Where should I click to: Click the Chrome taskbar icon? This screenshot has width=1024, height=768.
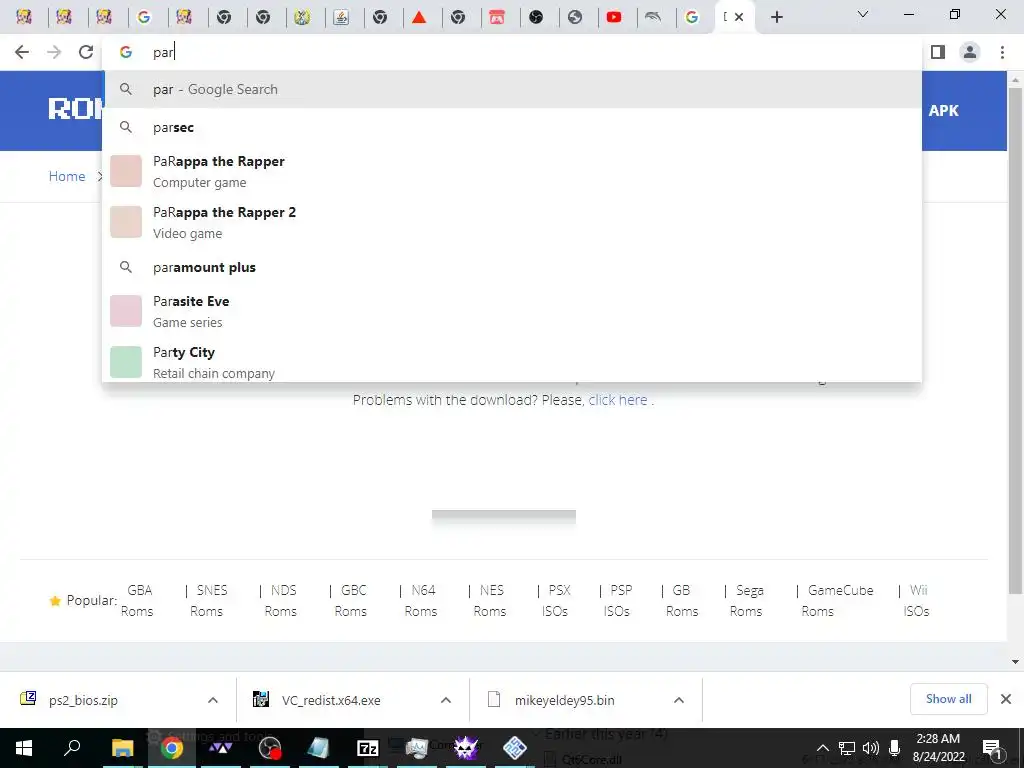tap(172, 748)
